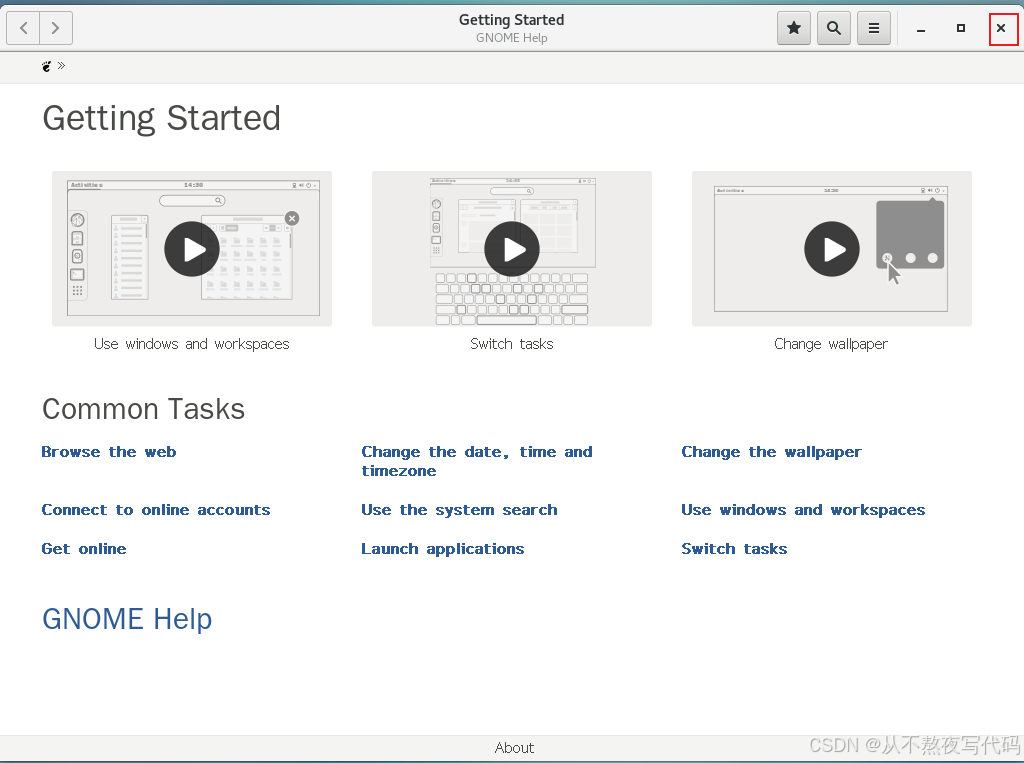Click the GNOME foot breadcrumb icon
The image size is (1024, 763).
point(46,66)
